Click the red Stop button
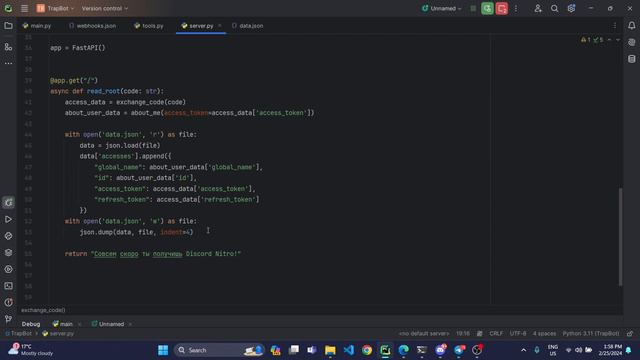Viewport: 640px width, 360px height. tap(502, 8)
